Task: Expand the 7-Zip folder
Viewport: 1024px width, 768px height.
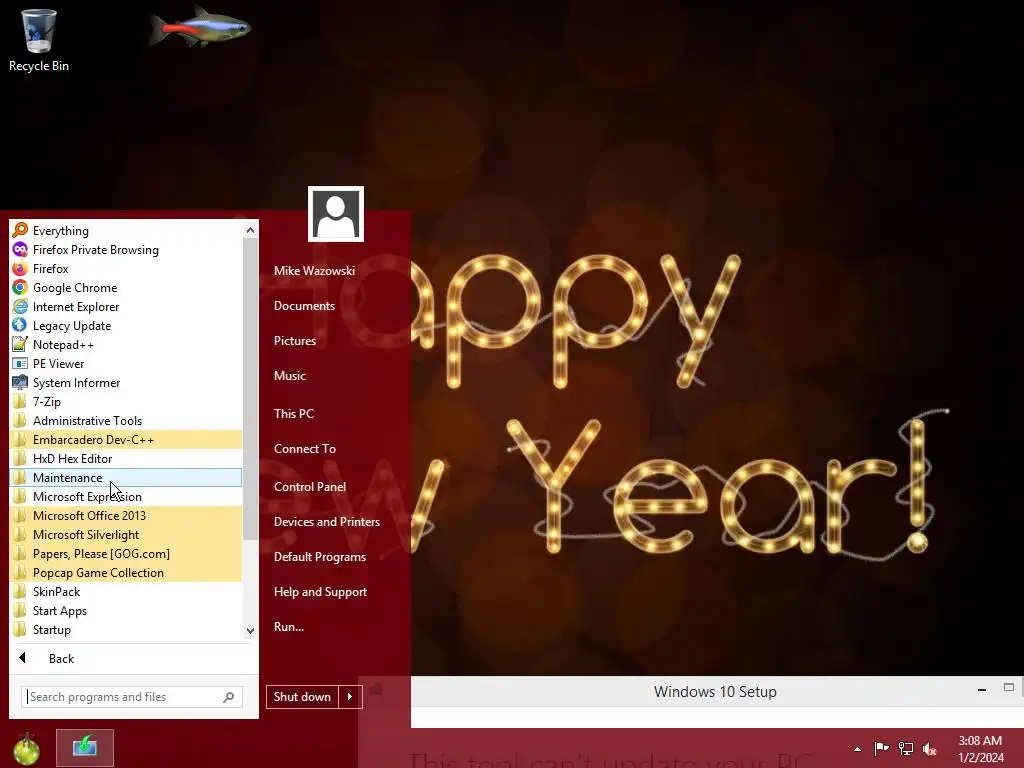Action: (126, 402)
